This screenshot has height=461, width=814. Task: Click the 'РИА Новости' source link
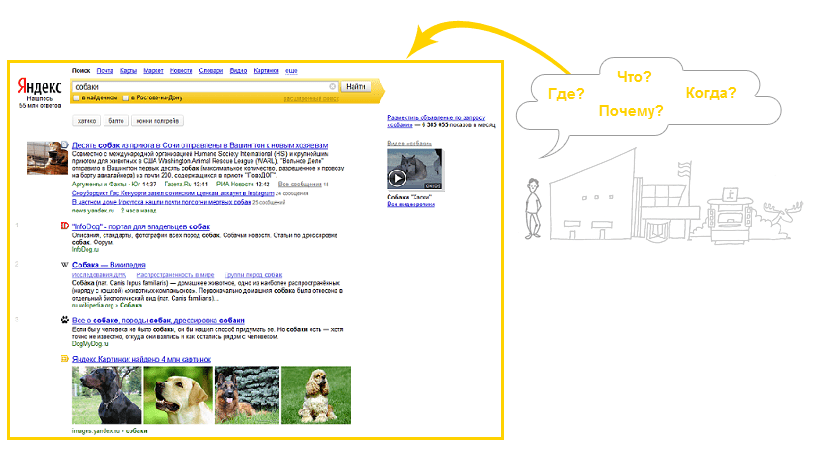click(x=236, y=184)
